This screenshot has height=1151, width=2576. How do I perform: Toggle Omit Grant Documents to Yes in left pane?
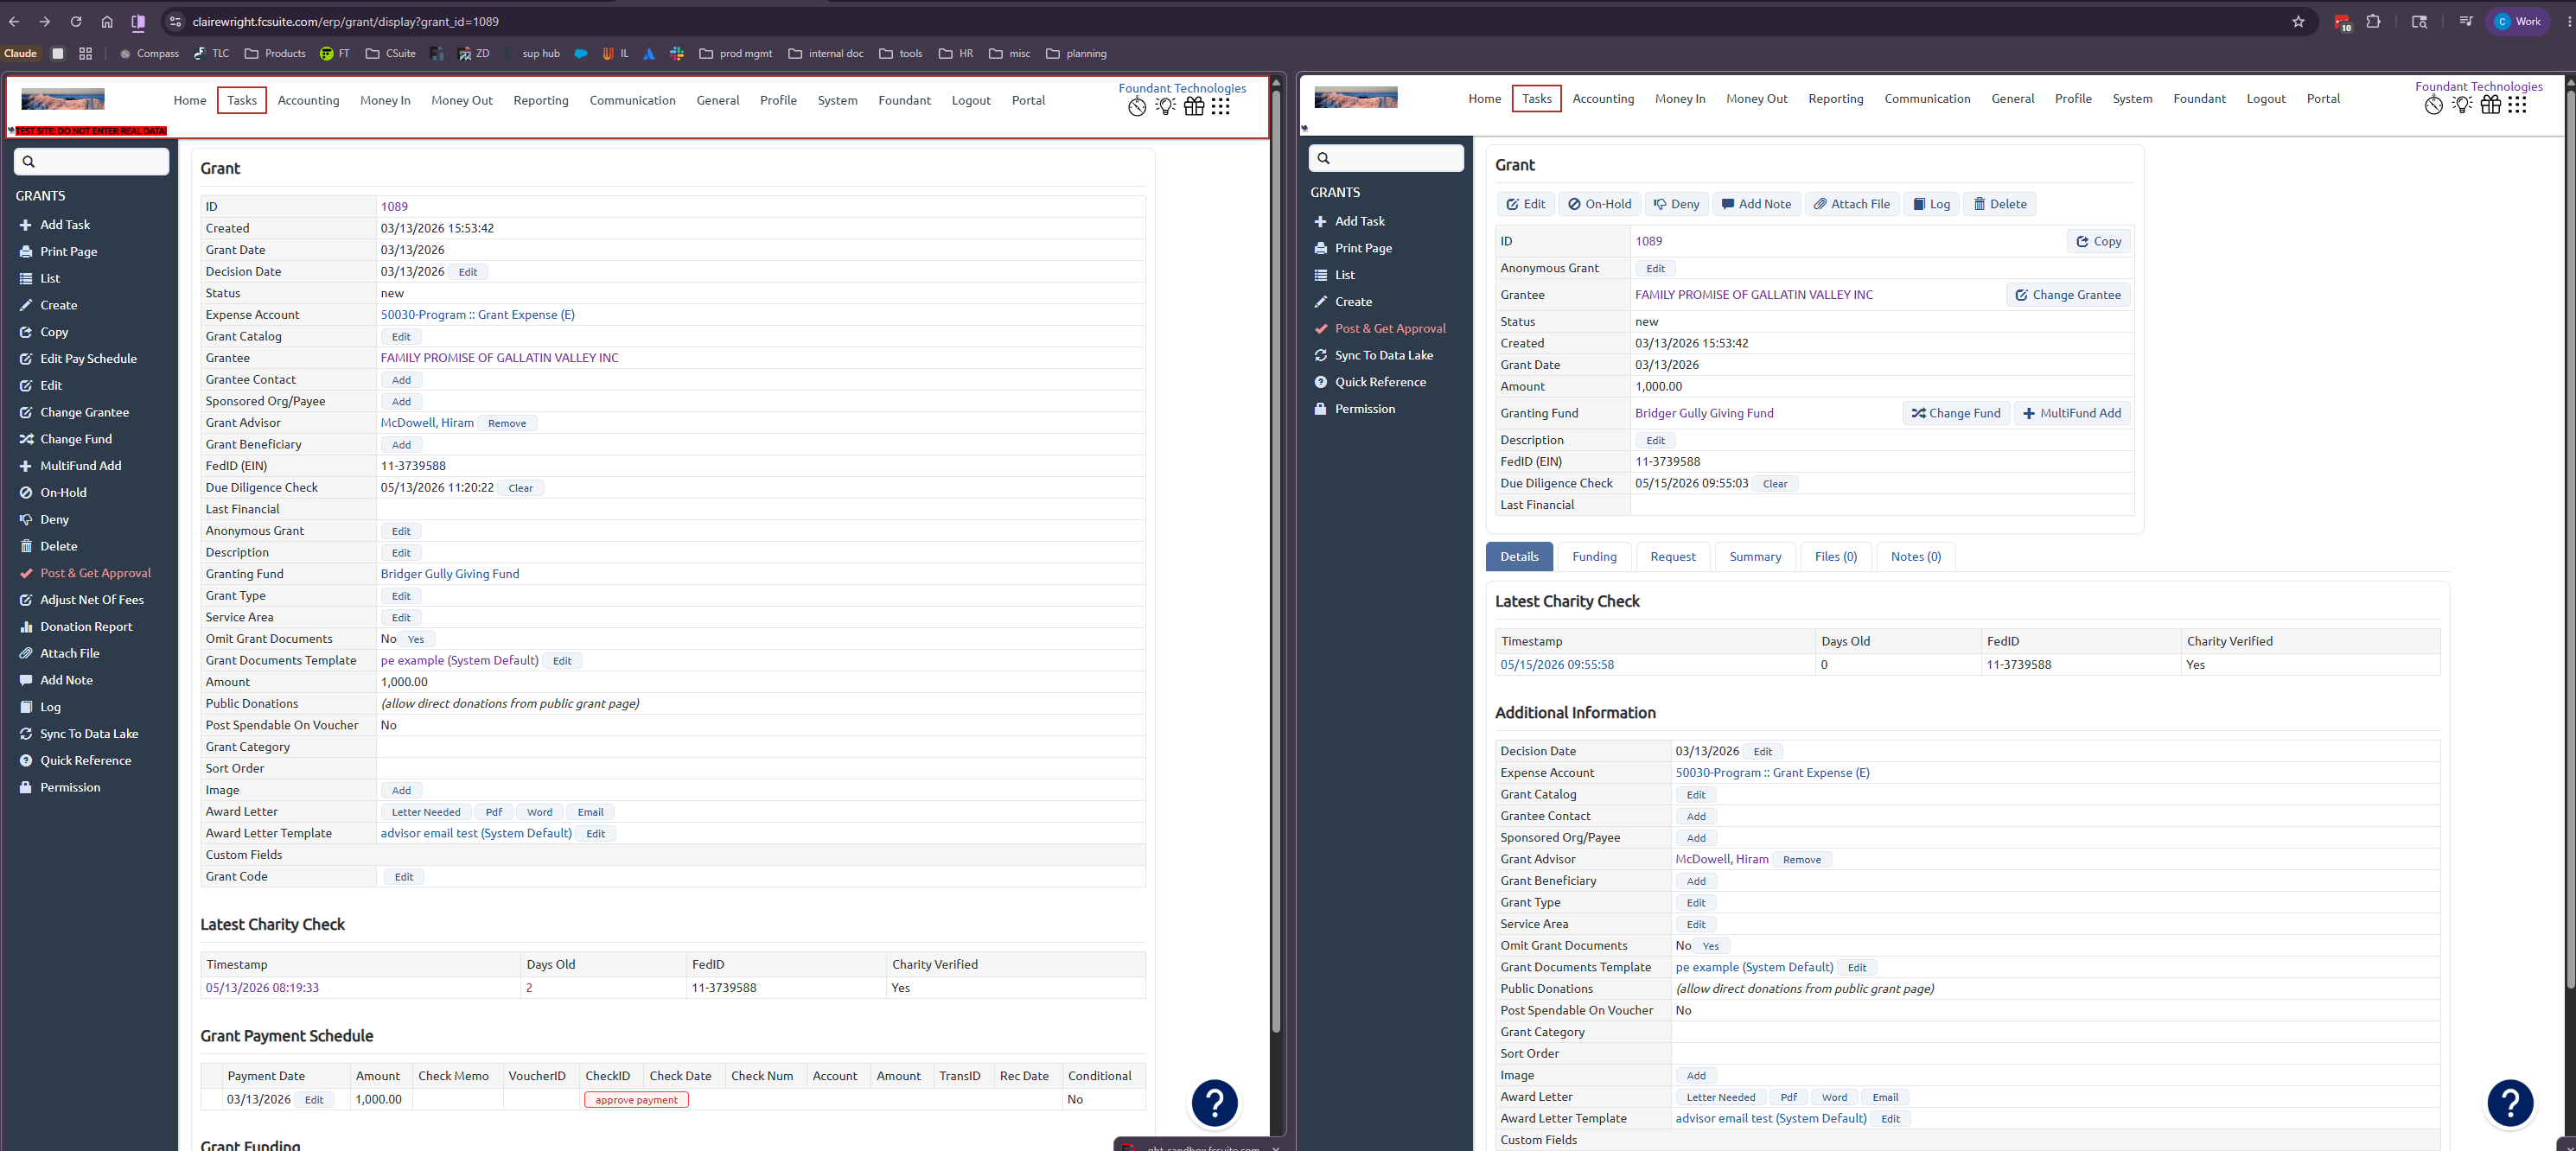coord(416,640)
